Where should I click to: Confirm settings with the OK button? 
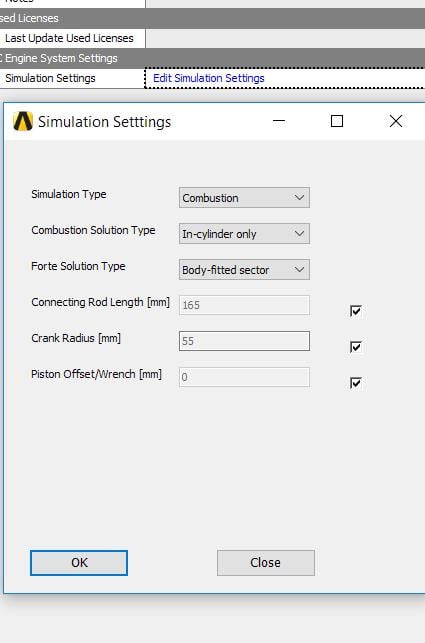79,563
